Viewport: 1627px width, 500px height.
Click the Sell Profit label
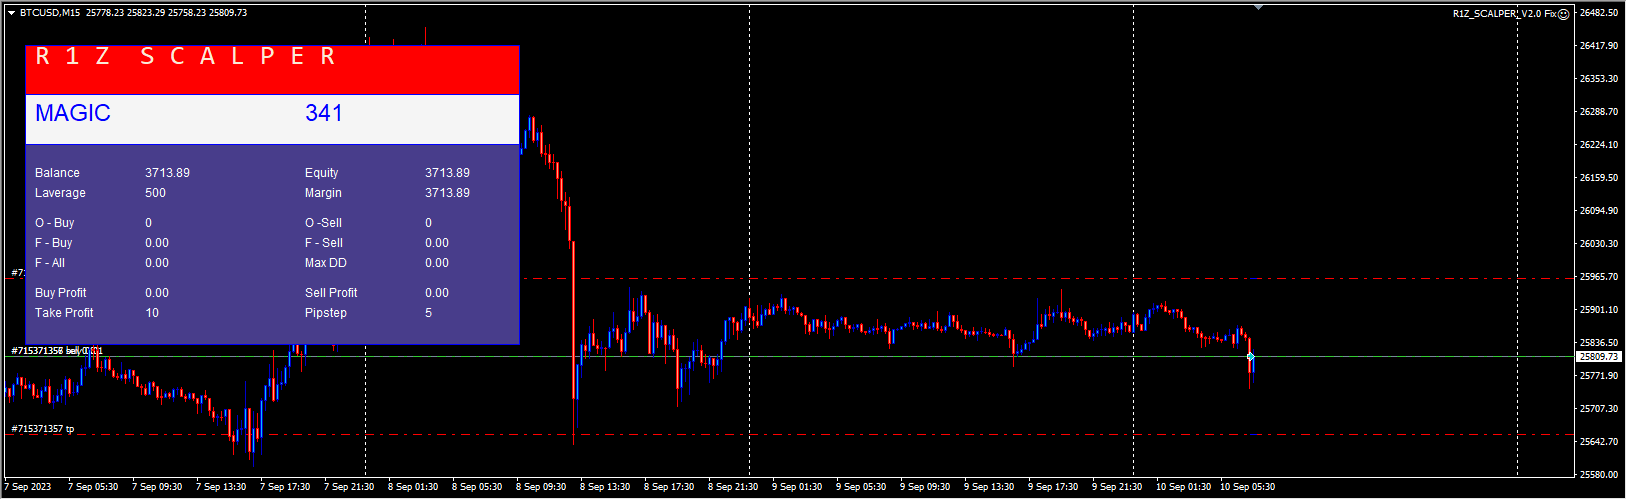pyautogui.click(x=331, y=293)
